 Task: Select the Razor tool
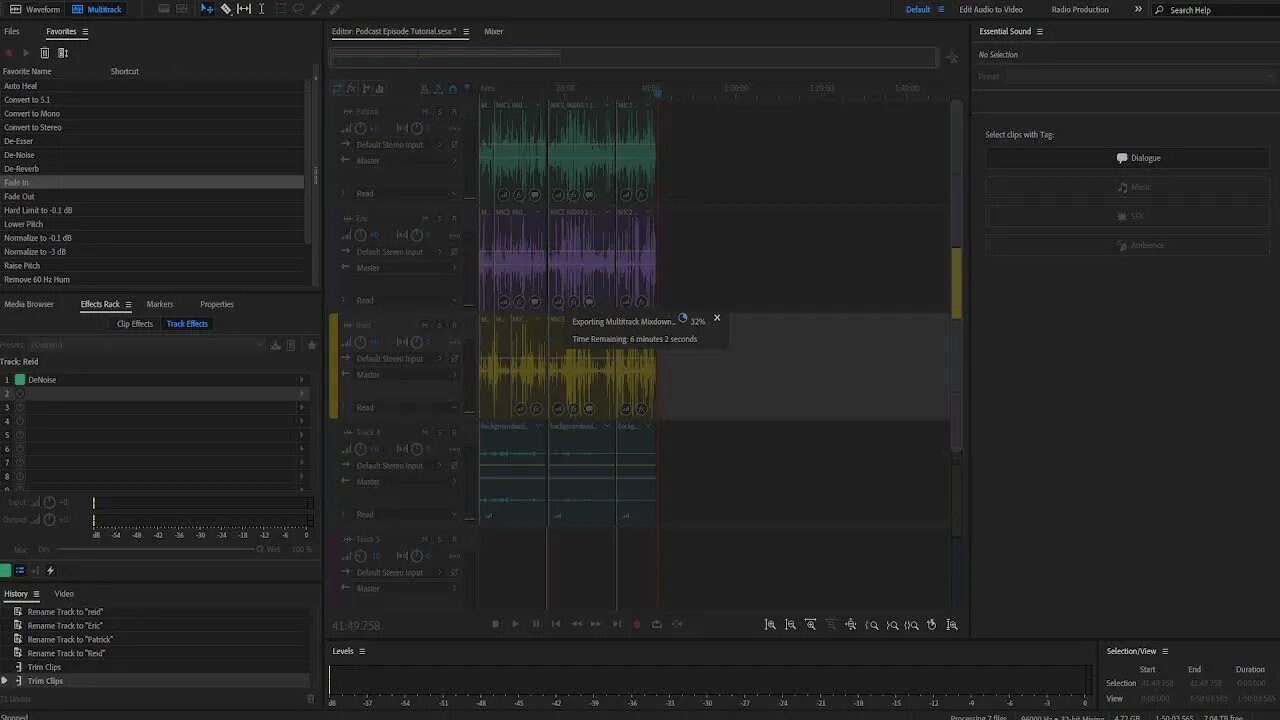[226, 9]
